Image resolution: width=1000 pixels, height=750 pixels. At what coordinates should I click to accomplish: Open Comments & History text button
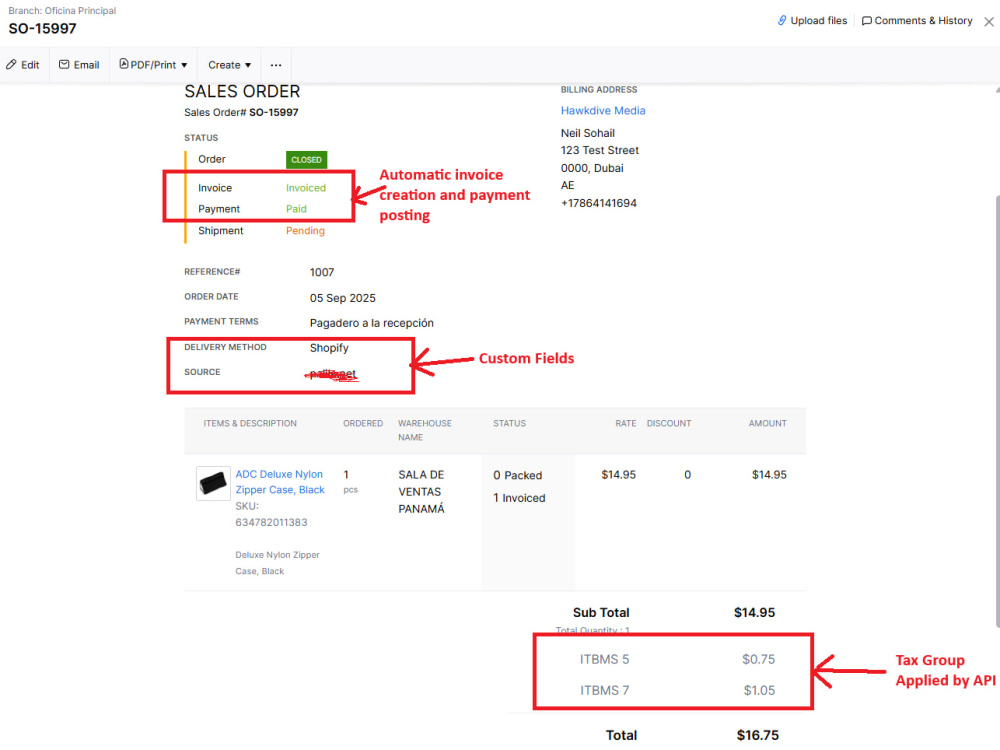tap(923, 20)
